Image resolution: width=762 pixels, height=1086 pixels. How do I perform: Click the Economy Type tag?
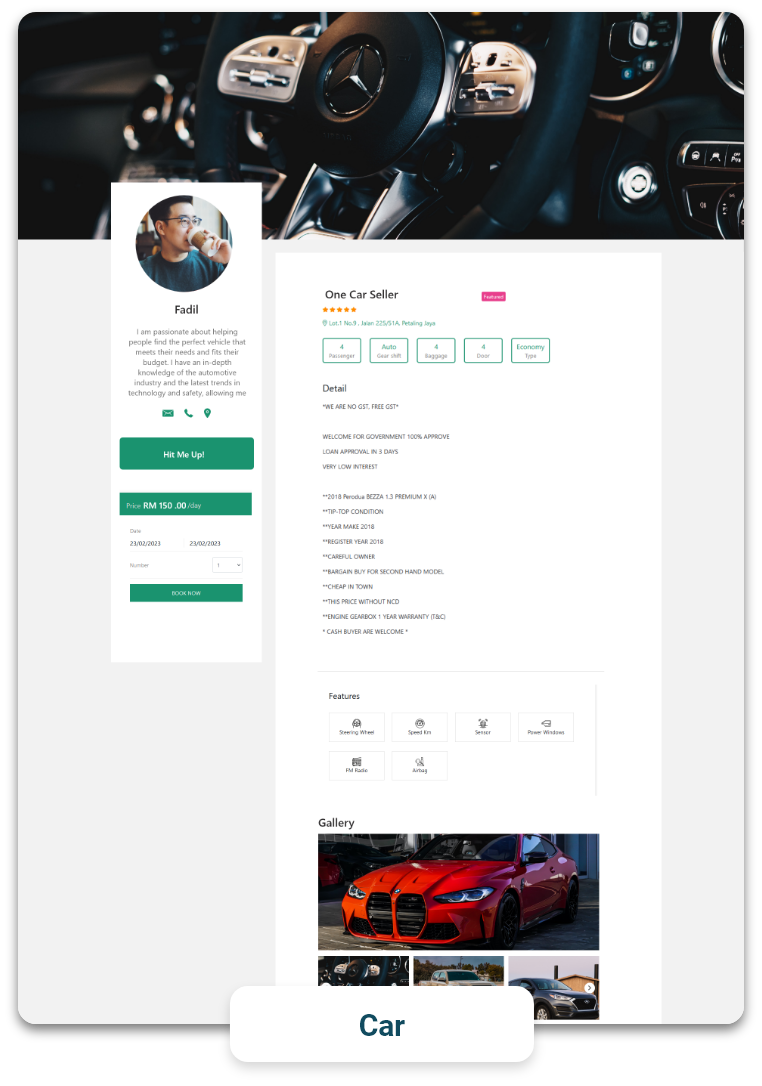tap(531, 350)
